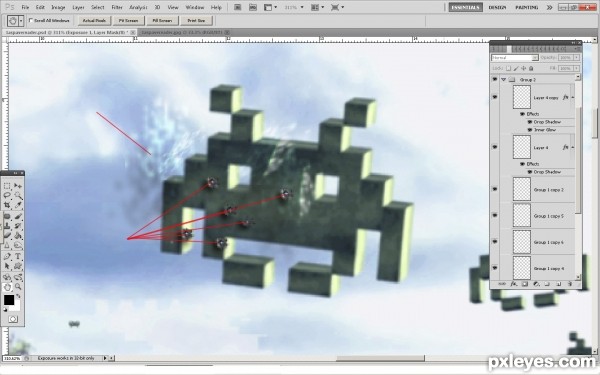Hide the Group 1 copy 5 layer
This screenshot has width=600, height=375.
pos(495,215)
